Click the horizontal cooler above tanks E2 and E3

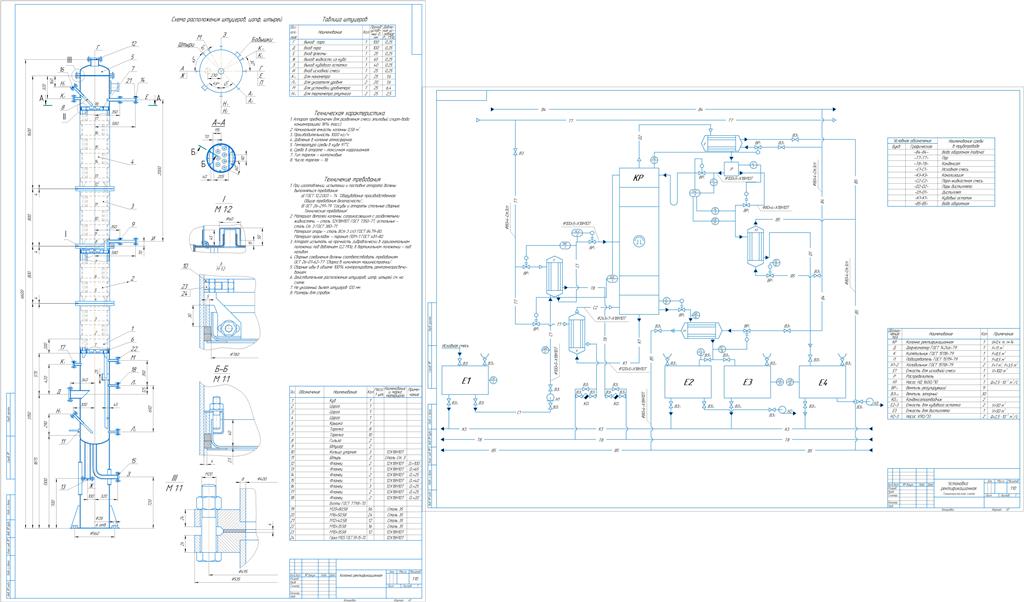(x=701, y=330)
